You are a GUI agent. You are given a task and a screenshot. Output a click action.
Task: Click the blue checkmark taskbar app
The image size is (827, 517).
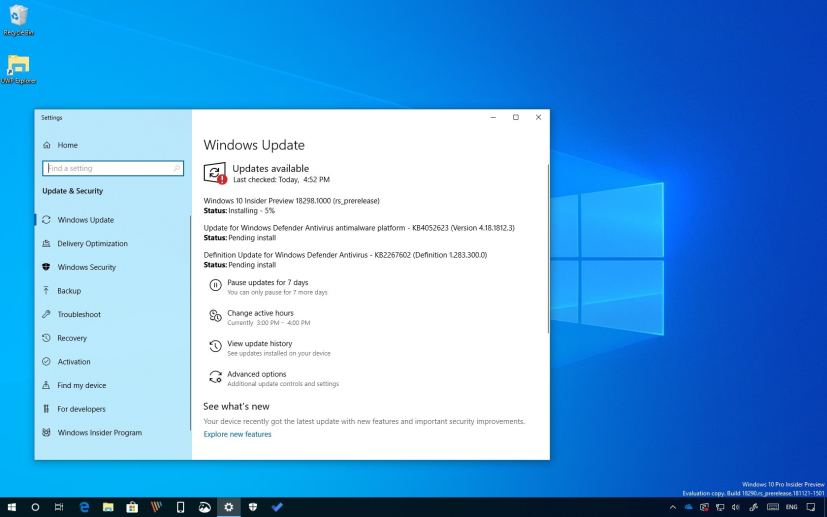click(277, 508)
